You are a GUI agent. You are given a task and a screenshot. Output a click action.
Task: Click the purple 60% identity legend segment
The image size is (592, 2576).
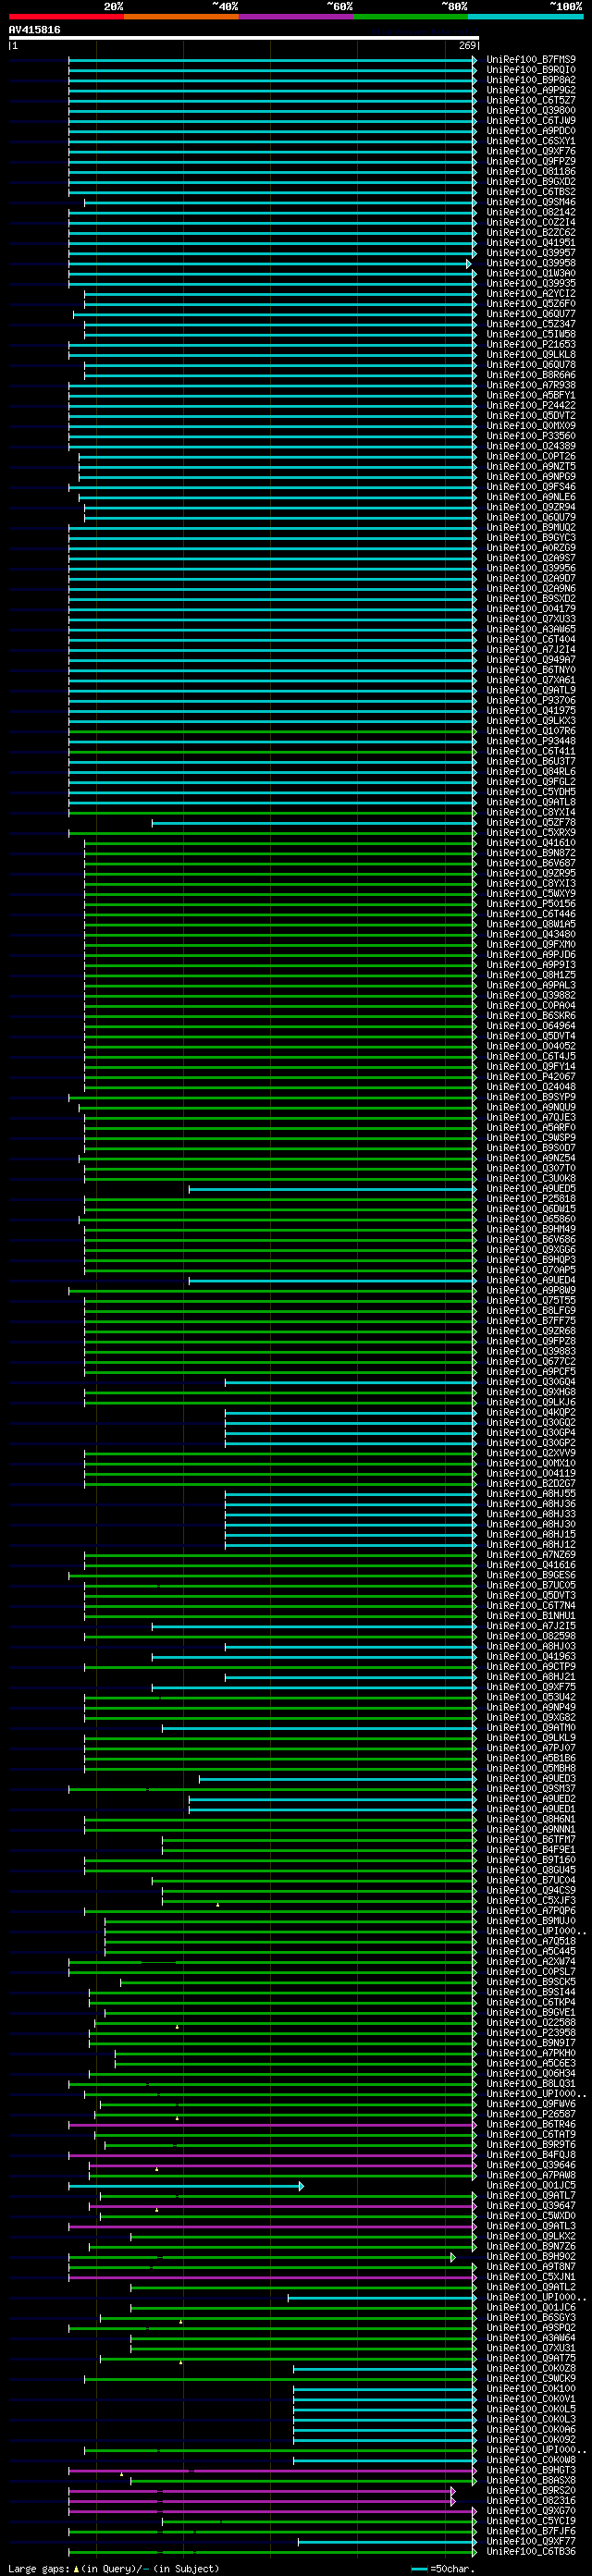click(x=296, y=16)
